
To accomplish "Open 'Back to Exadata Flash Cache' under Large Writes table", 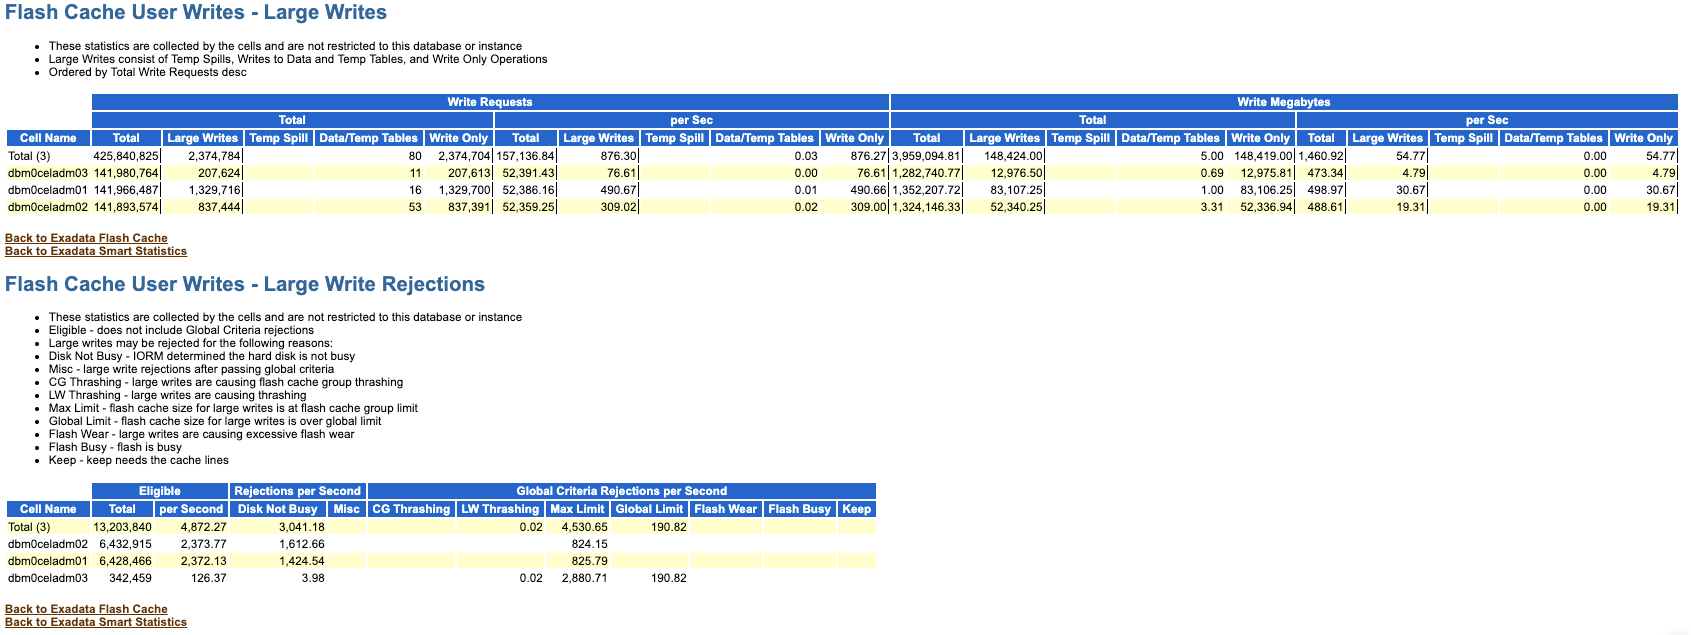I will click(x=86, y=238).
